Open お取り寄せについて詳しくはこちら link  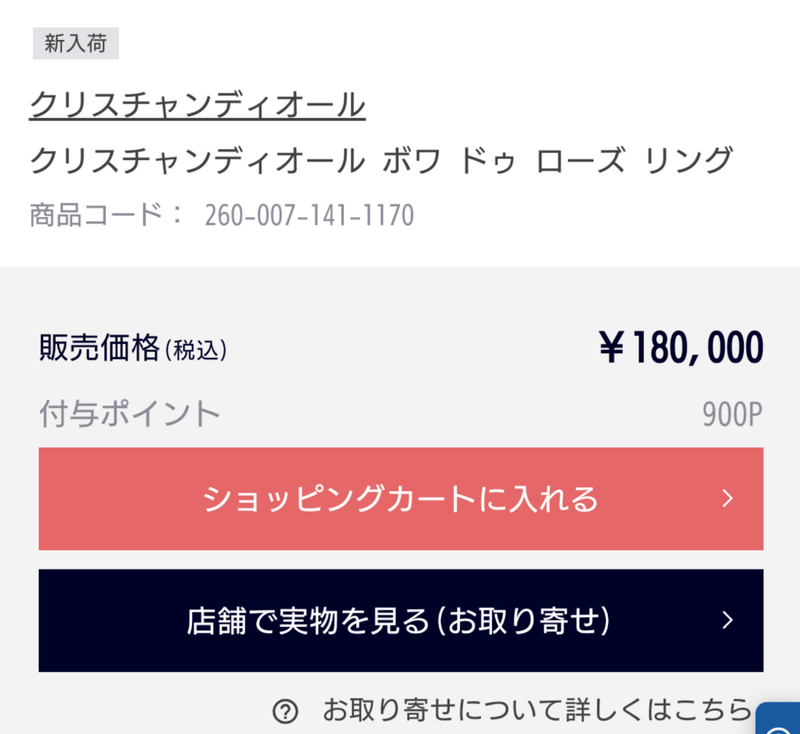click(x=536, y=711)
